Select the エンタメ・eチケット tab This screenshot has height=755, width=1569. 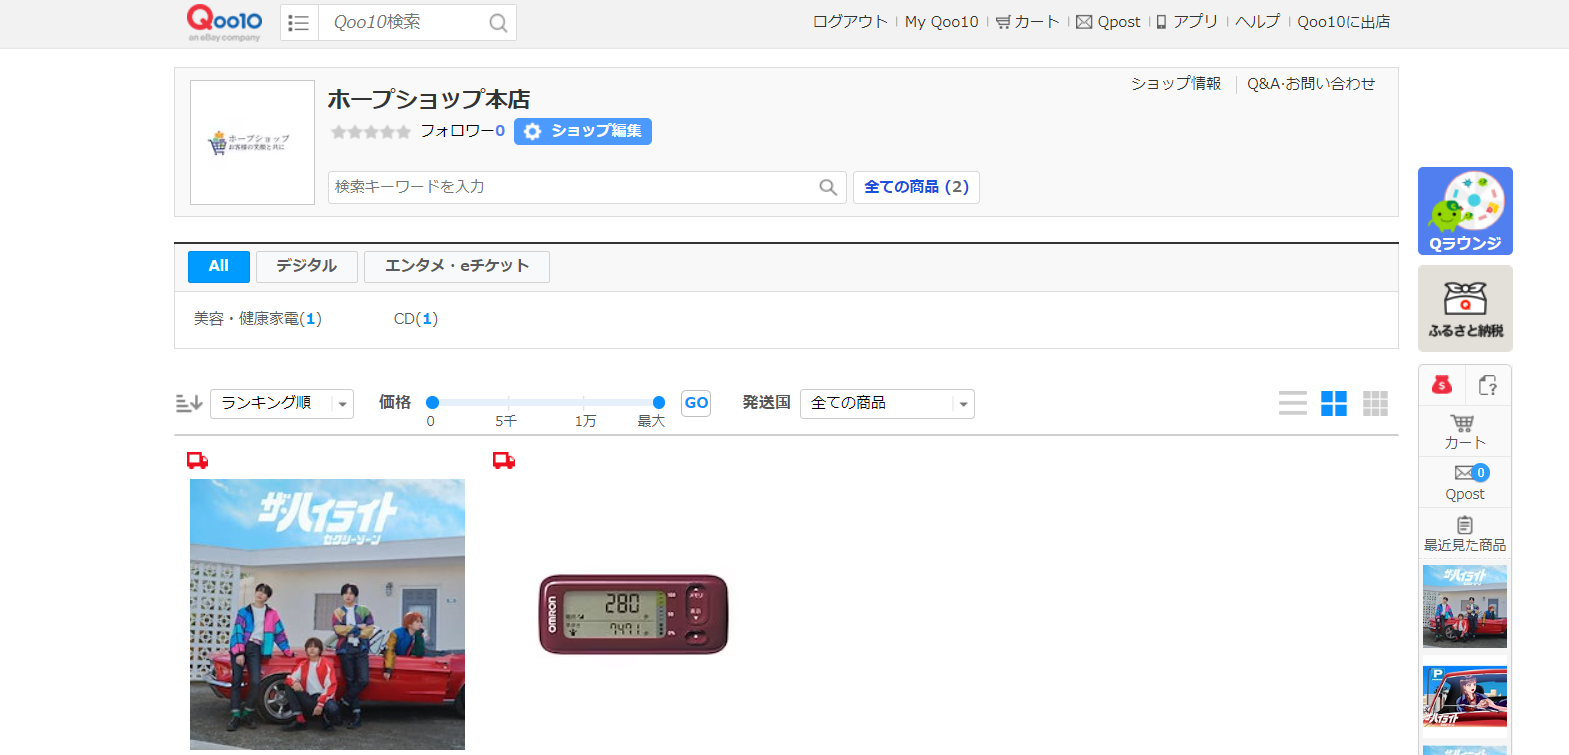click(x=457, y=266)
